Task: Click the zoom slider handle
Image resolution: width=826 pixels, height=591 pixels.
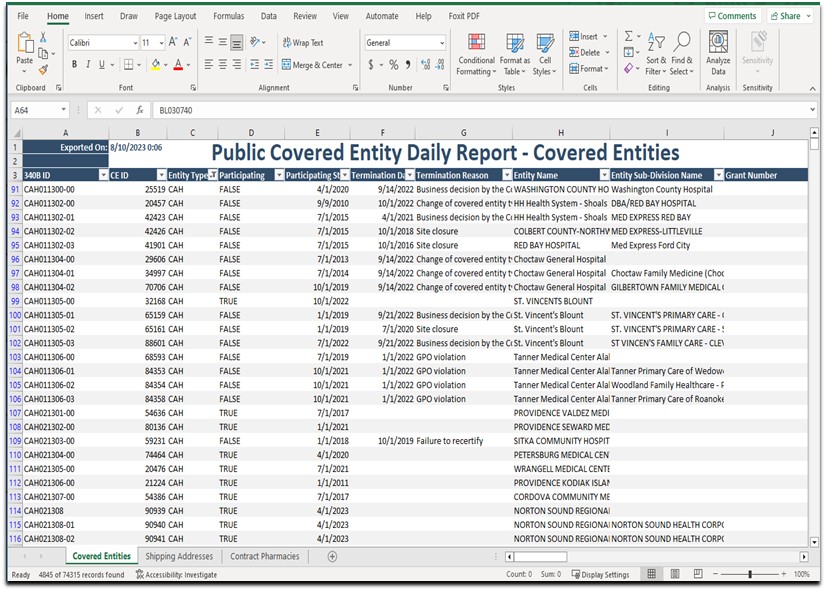Action: tap(750, 574)
